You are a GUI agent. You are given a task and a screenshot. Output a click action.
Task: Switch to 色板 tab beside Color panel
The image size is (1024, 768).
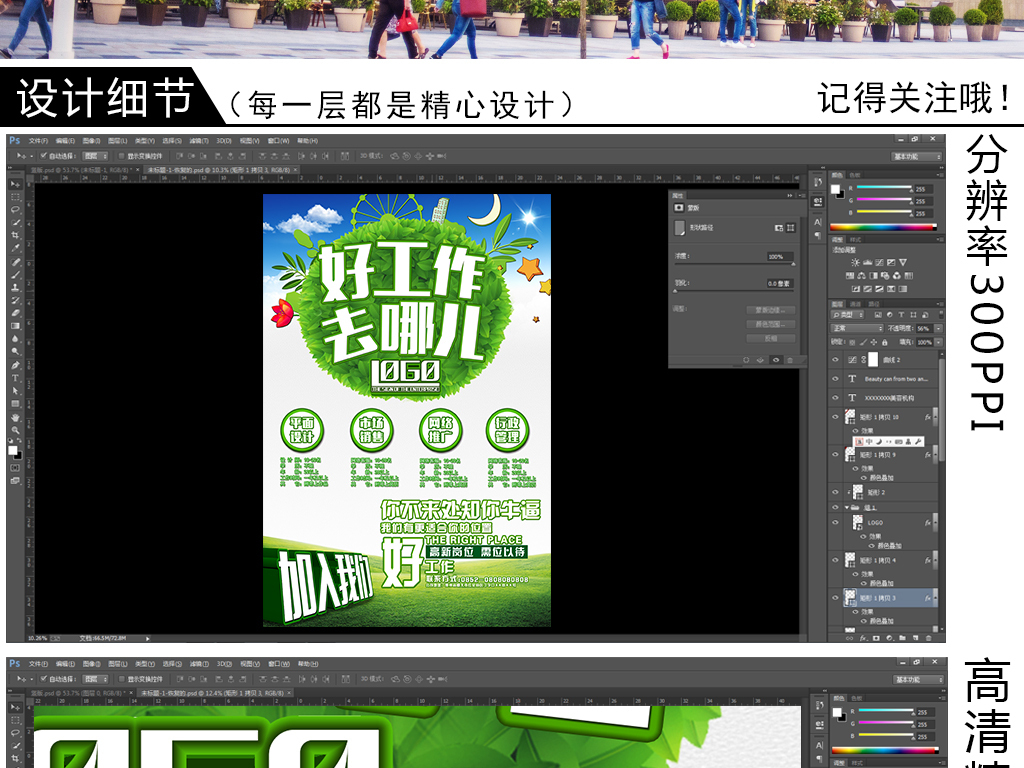(x=855, y=175)
